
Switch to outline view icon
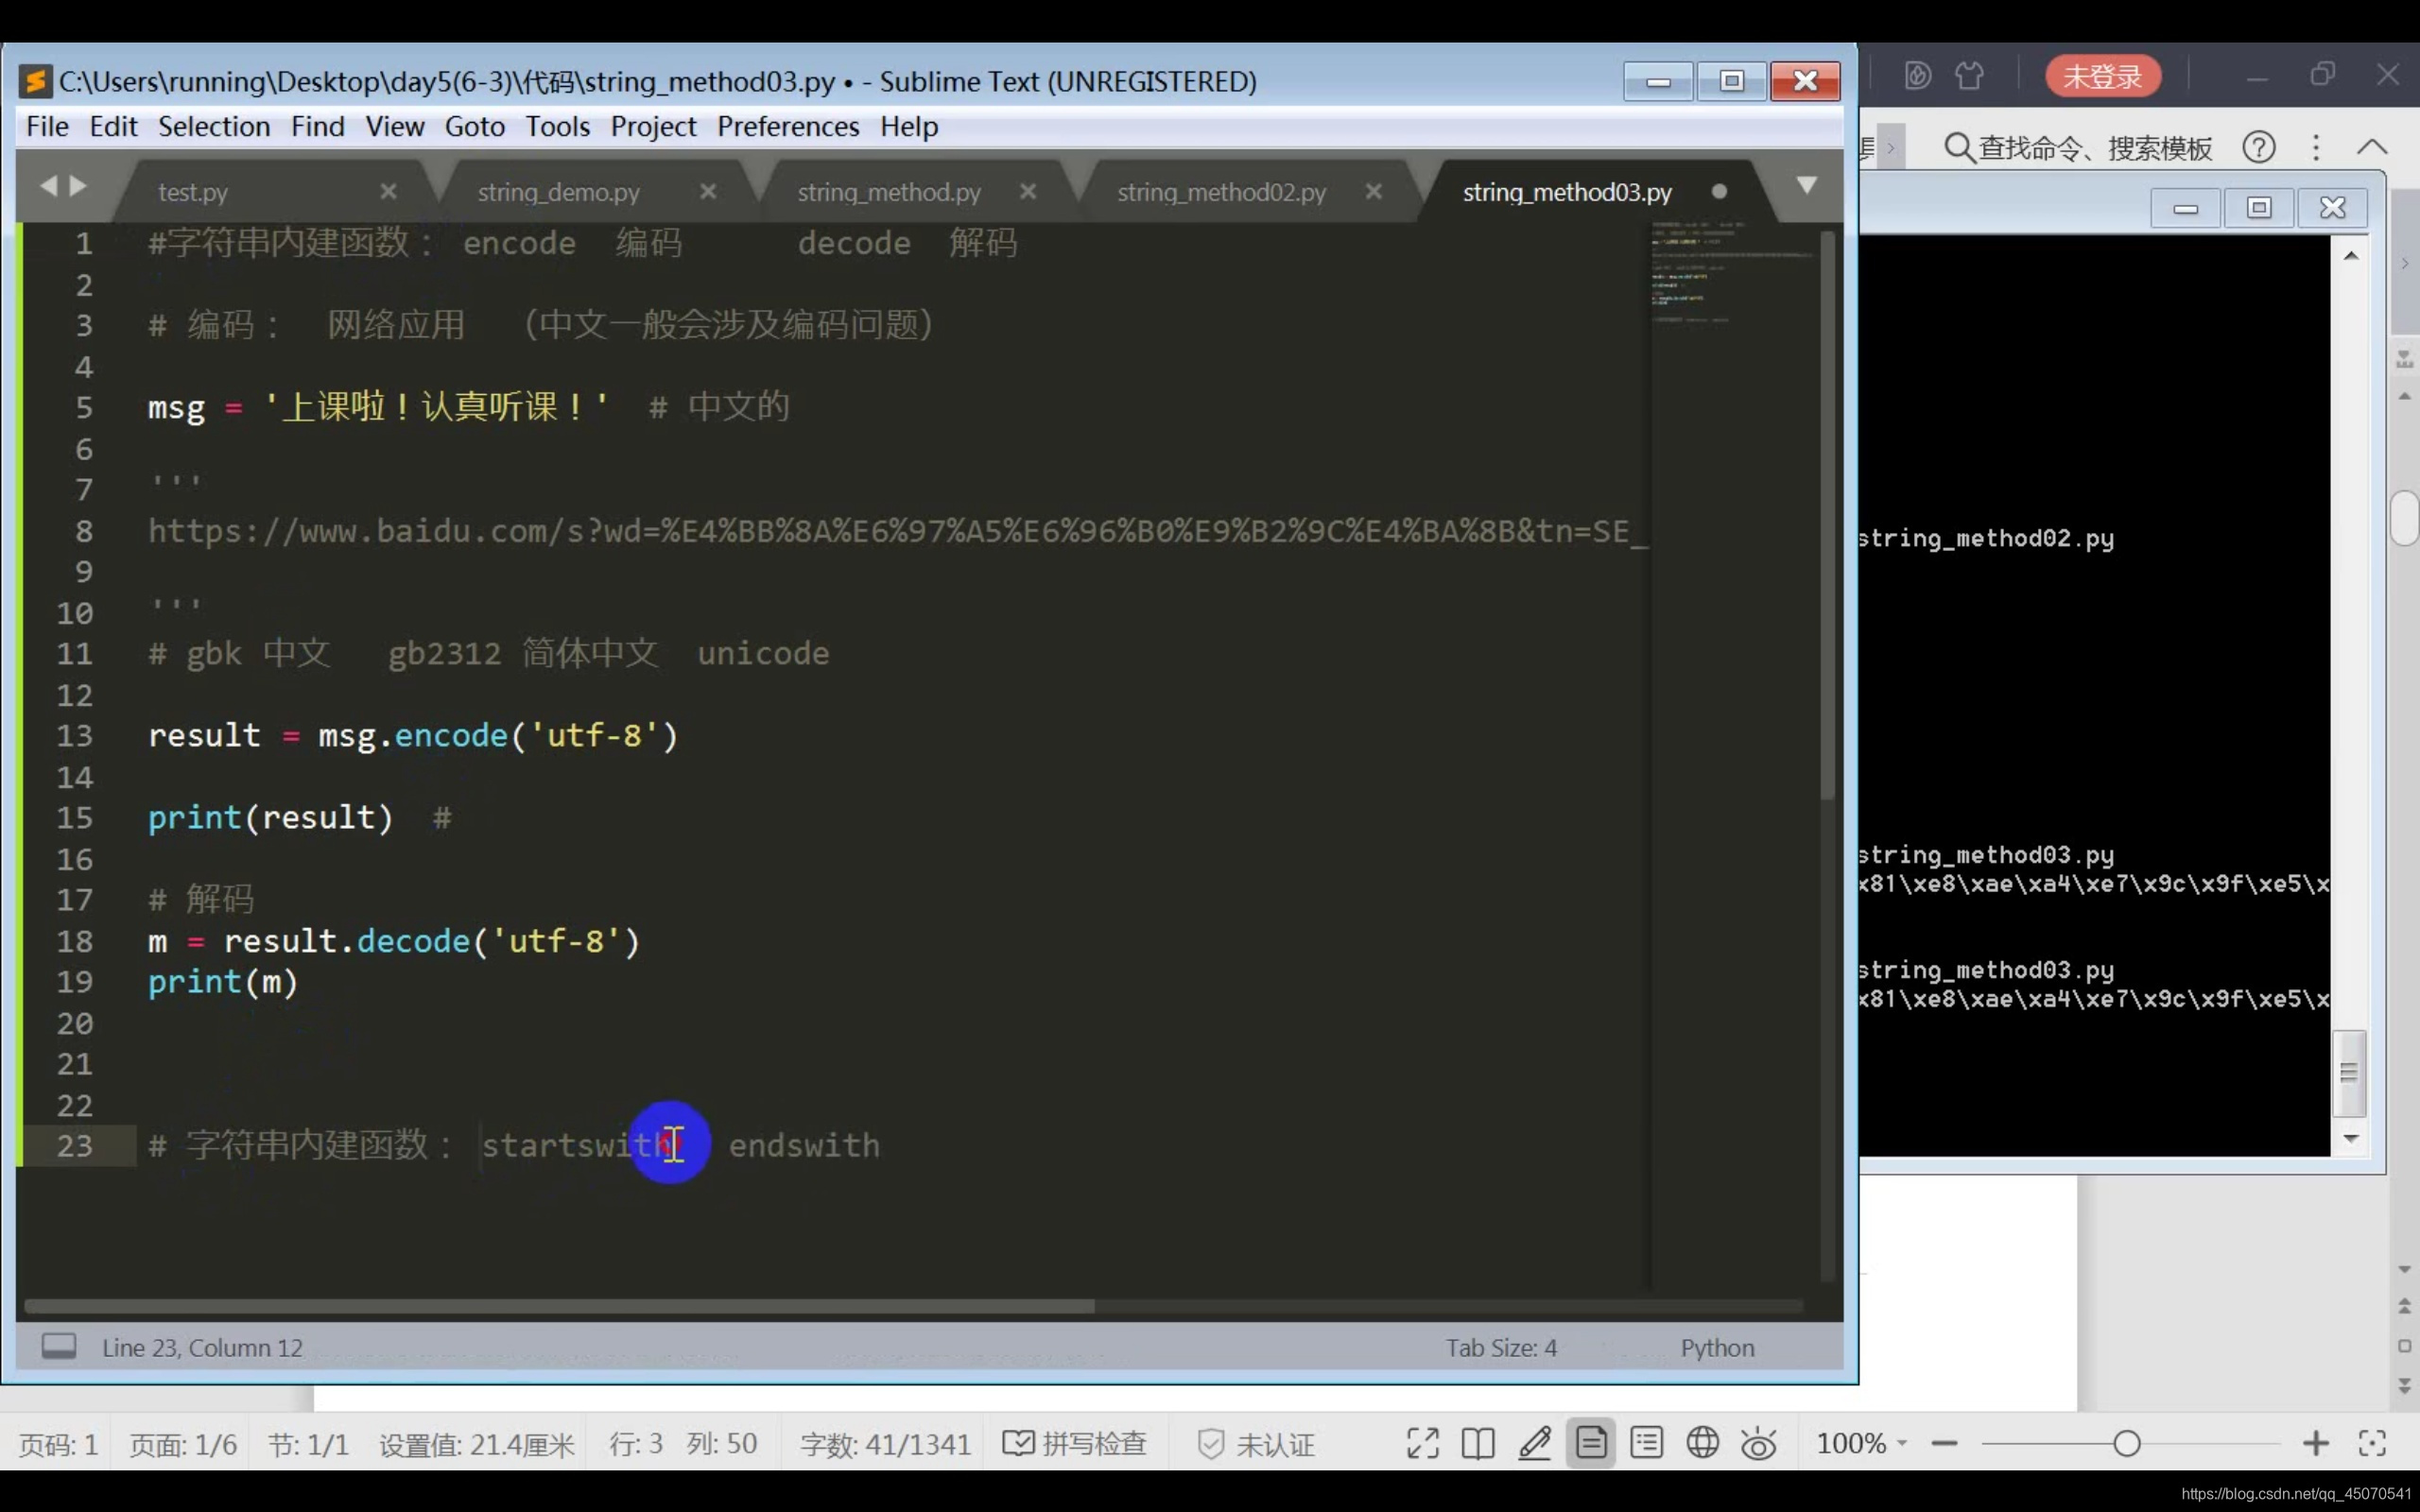coord(1646,1443)
